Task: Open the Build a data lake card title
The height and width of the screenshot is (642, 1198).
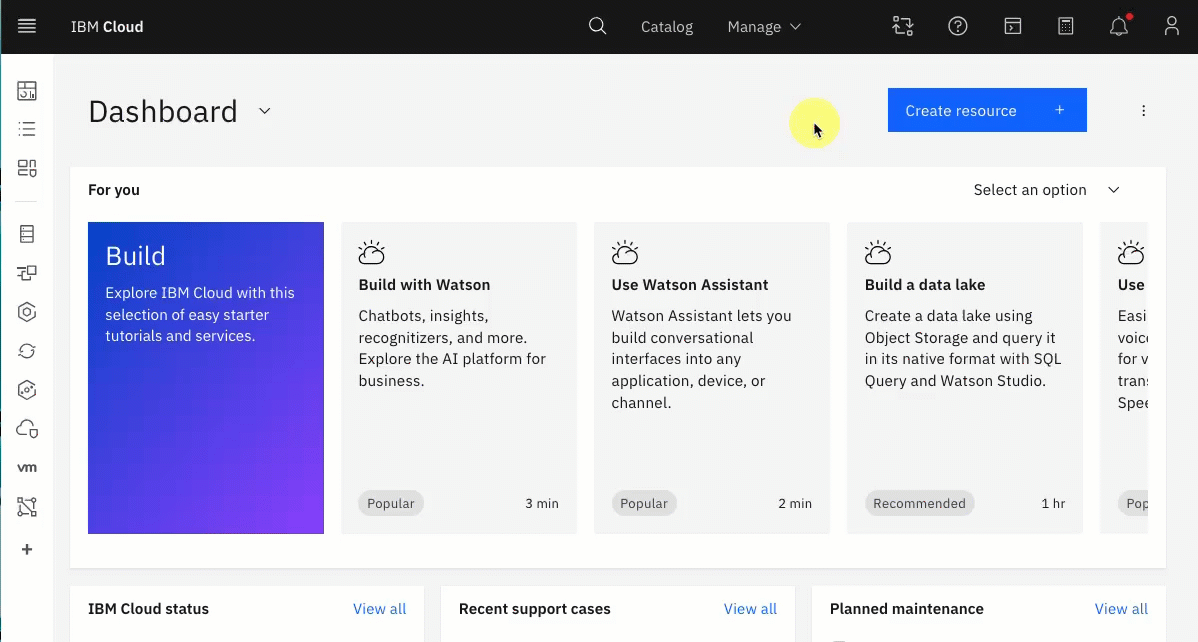Action: point(924,285)
